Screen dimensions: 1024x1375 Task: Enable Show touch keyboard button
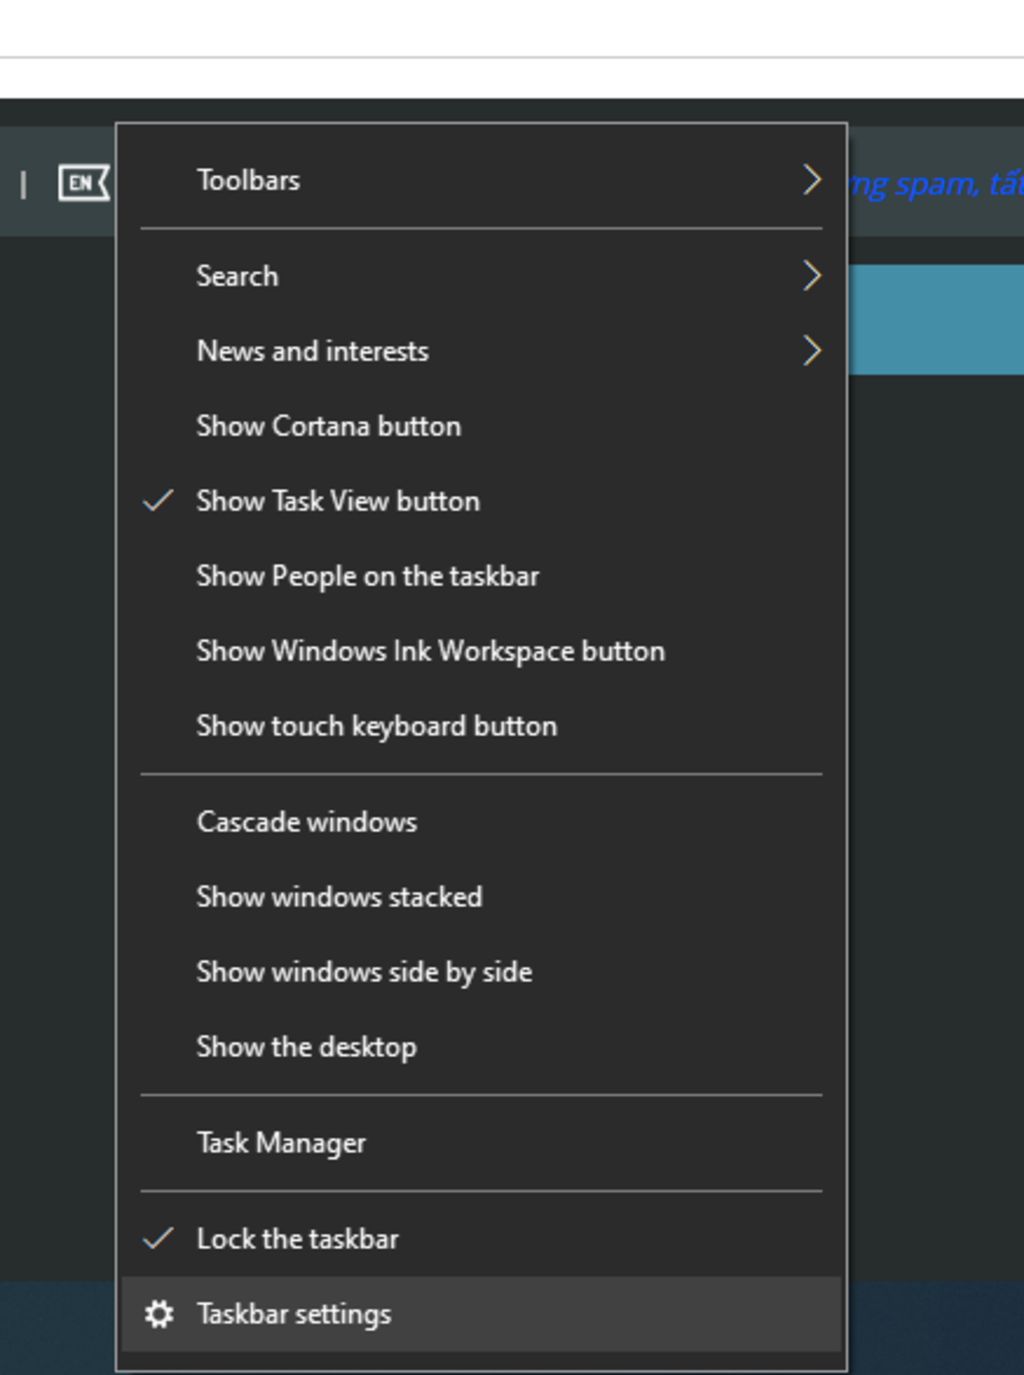(481, 726)
